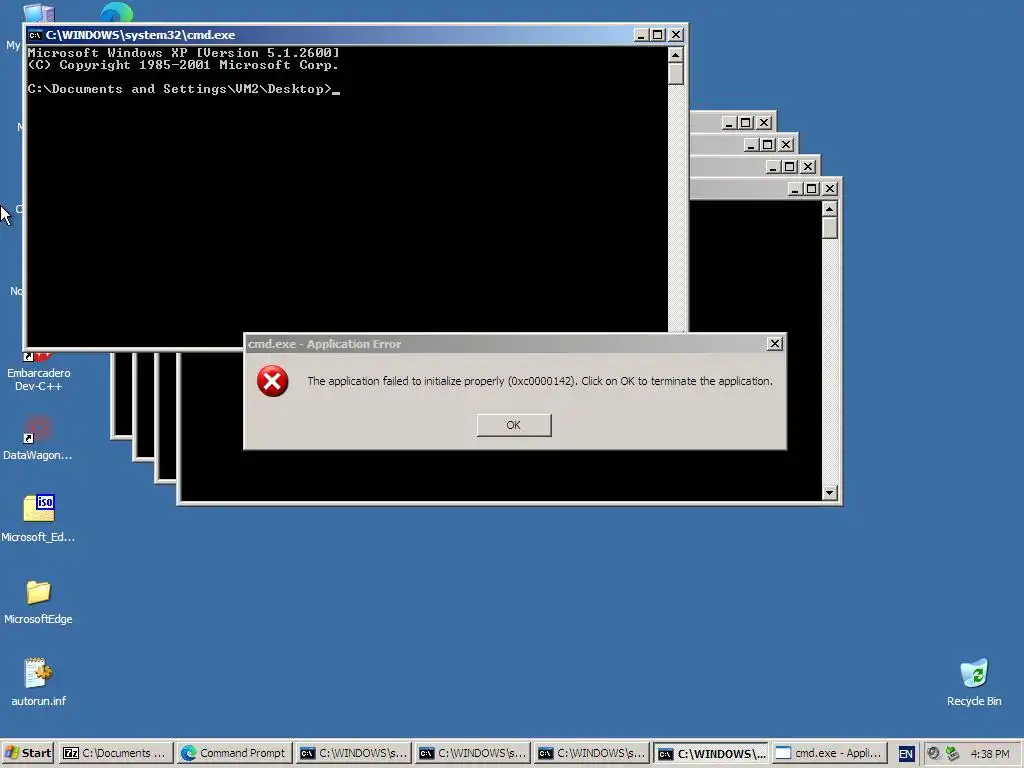Click the Microsoft Edge icon at desktop top
1024x768 pixels.
pos(116,13)
